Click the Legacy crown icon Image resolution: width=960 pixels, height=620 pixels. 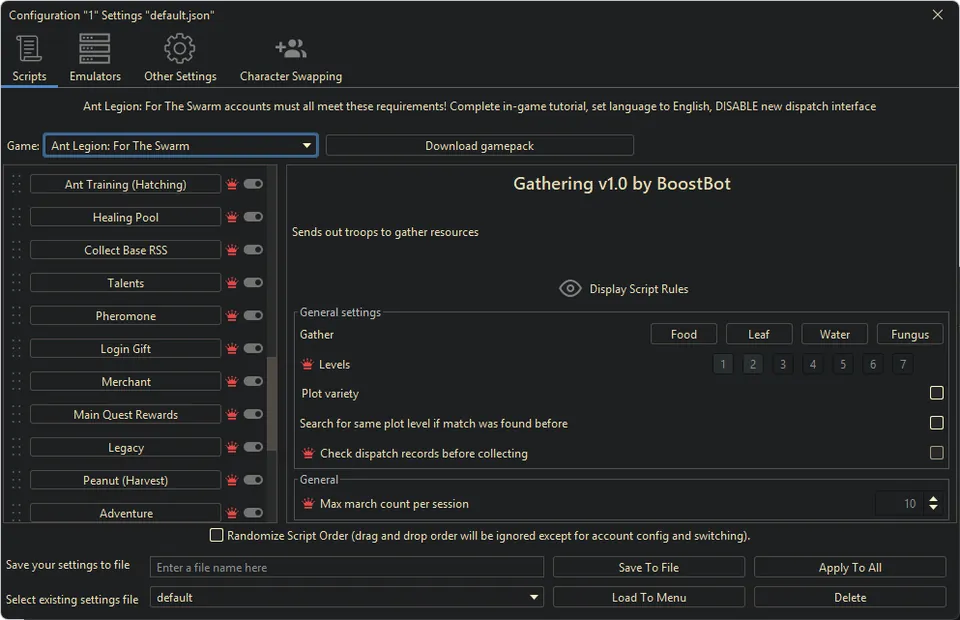tap(232, 447)
